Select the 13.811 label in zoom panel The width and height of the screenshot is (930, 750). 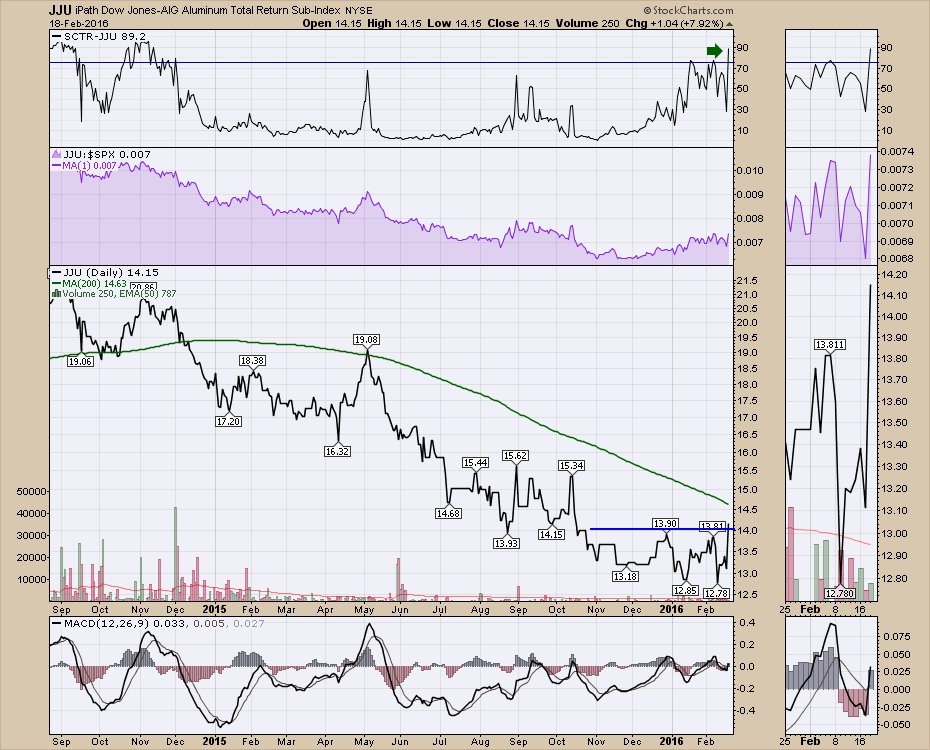coord(825,345)
